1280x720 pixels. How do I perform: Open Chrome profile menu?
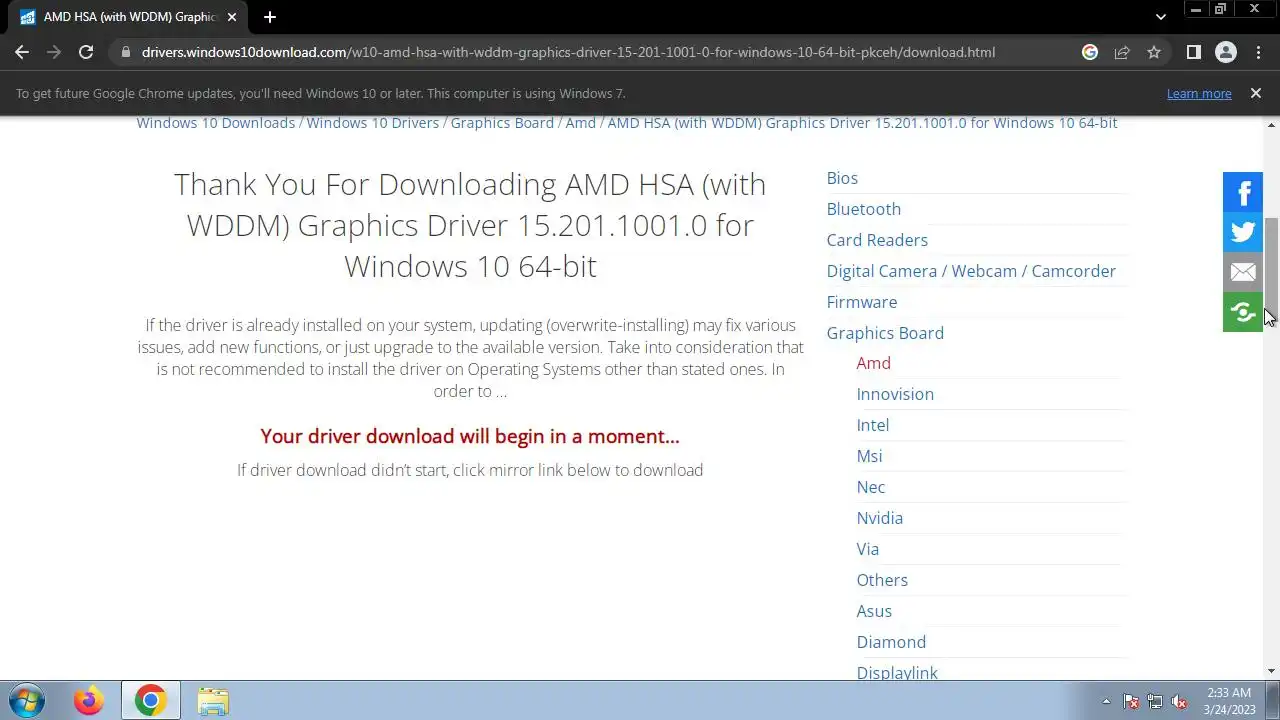click(x=1225, y=52)
